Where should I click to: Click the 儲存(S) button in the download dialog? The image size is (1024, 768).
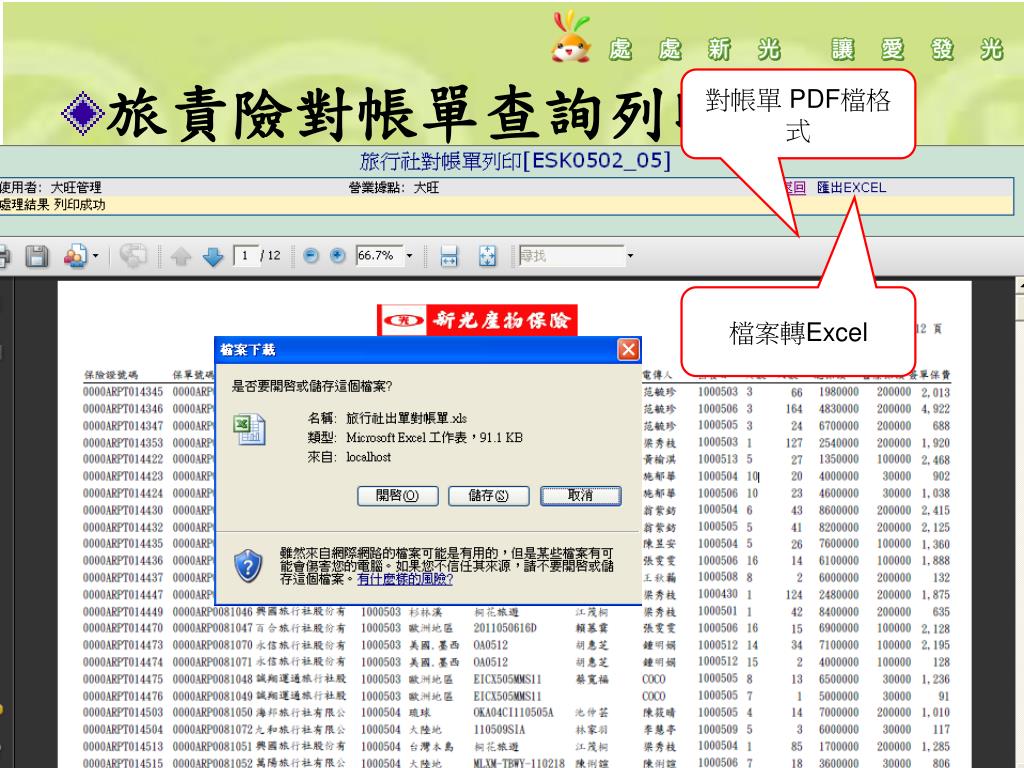(x=488, y=496)
